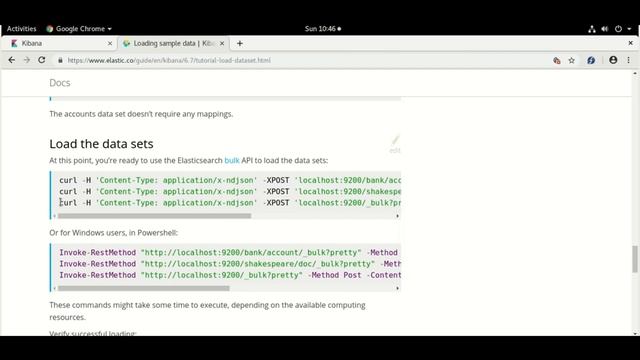Viewport: 640px width, 360px height.
Task: Click the Docs header link
Action: point(60,83)
